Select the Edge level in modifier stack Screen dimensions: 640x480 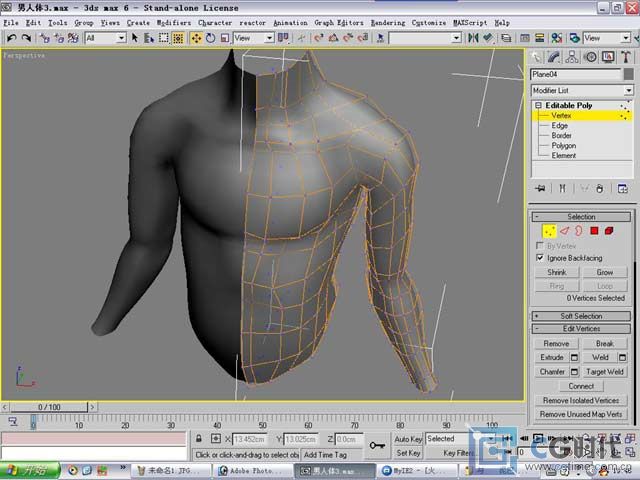click(x=560, y=125)
